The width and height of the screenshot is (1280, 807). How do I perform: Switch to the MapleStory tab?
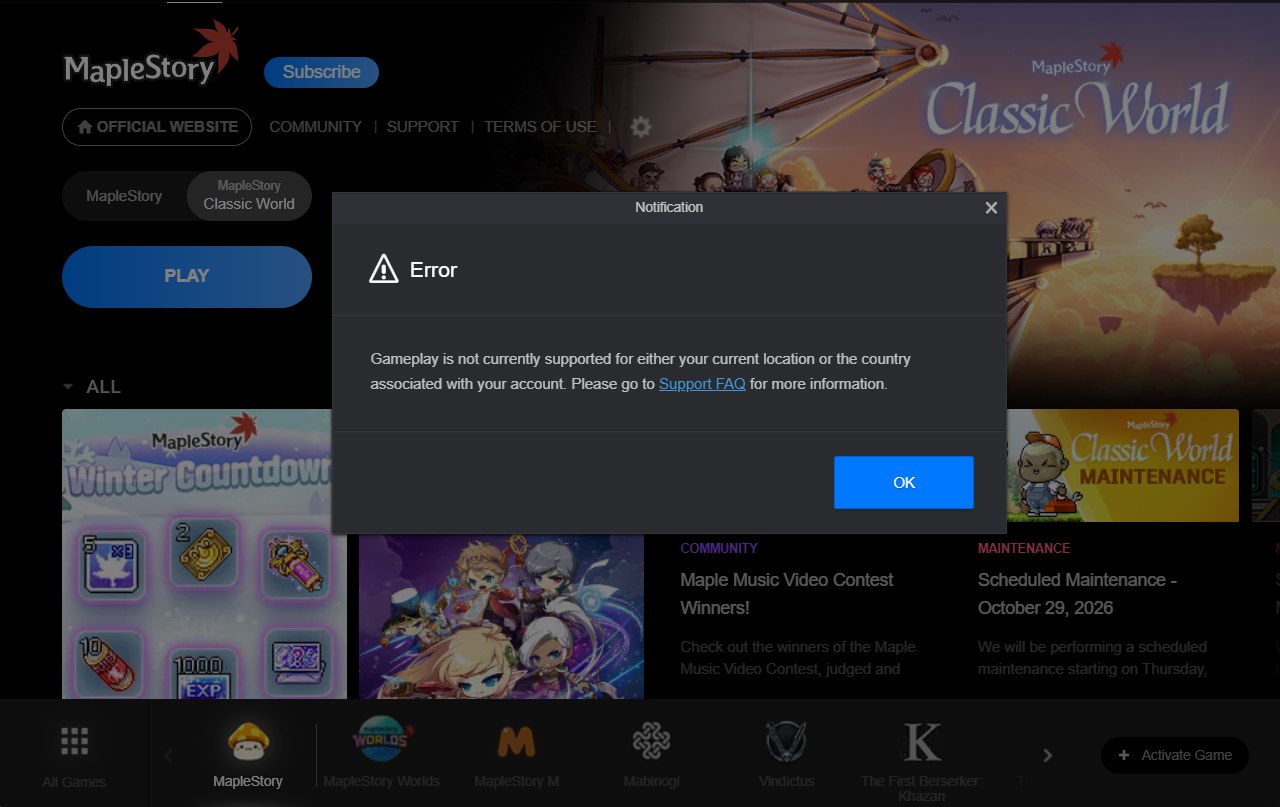124,196
